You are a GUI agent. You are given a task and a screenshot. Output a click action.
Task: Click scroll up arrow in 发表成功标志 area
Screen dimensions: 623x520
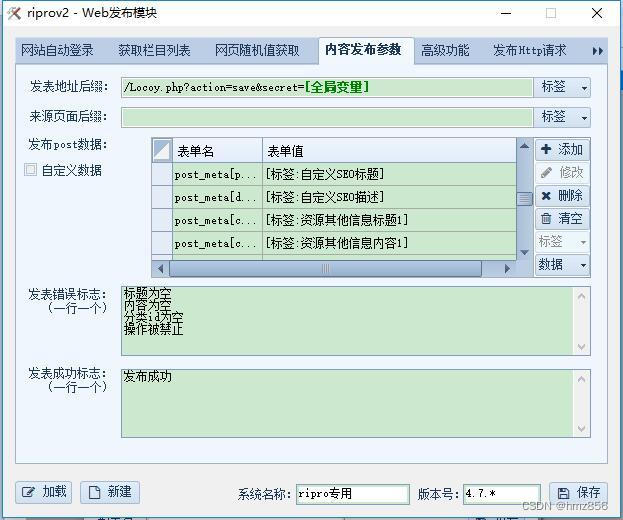(x=581, y=379)
